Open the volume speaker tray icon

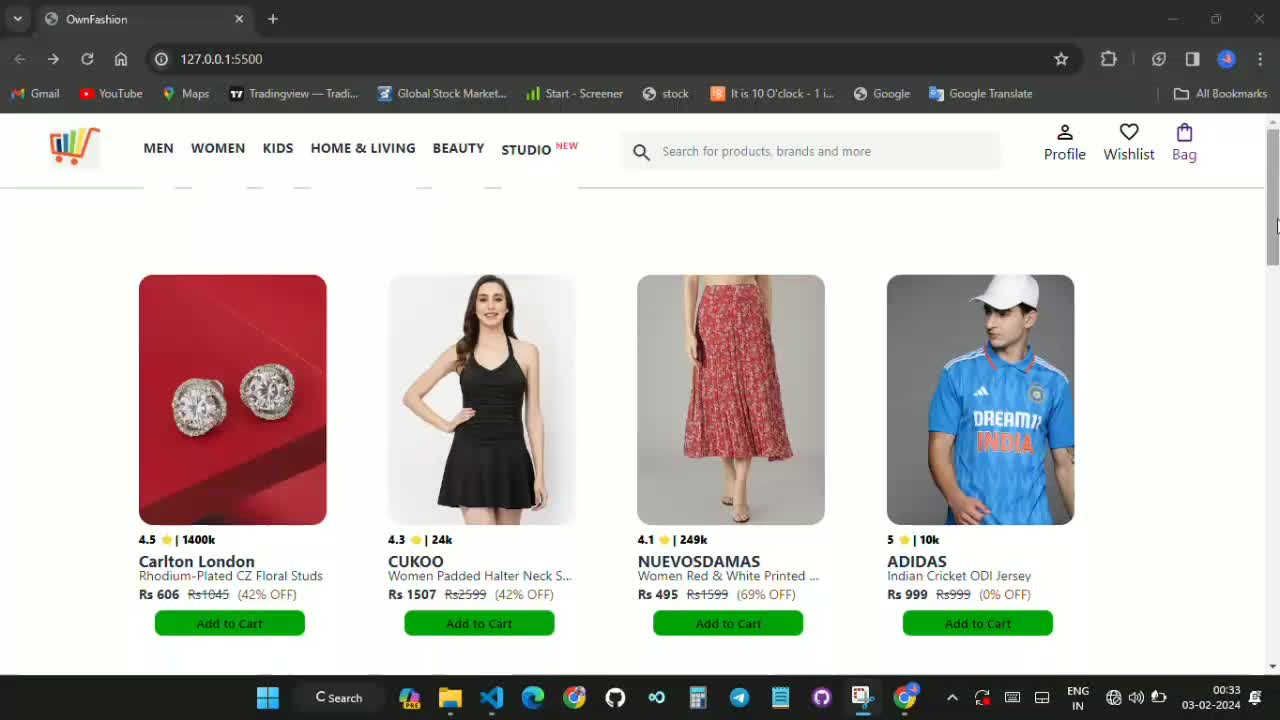(x=1136, y=698)
